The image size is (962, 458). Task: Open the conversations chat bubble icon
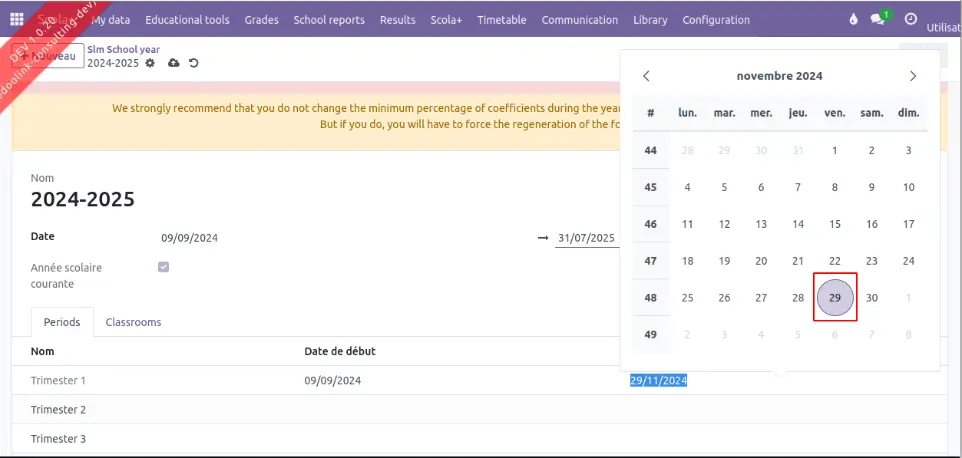879,19
